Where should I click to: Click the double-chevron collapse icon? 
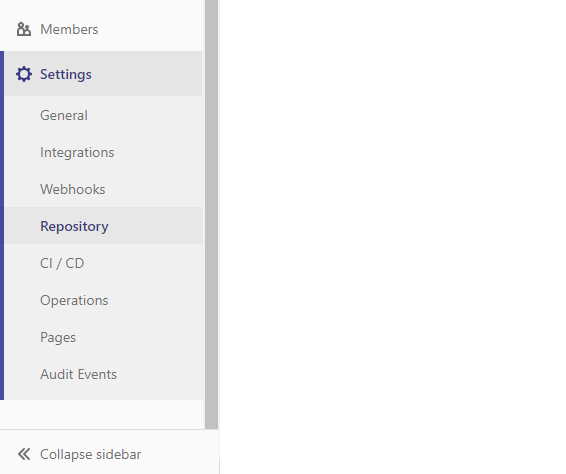click(24, 454)
